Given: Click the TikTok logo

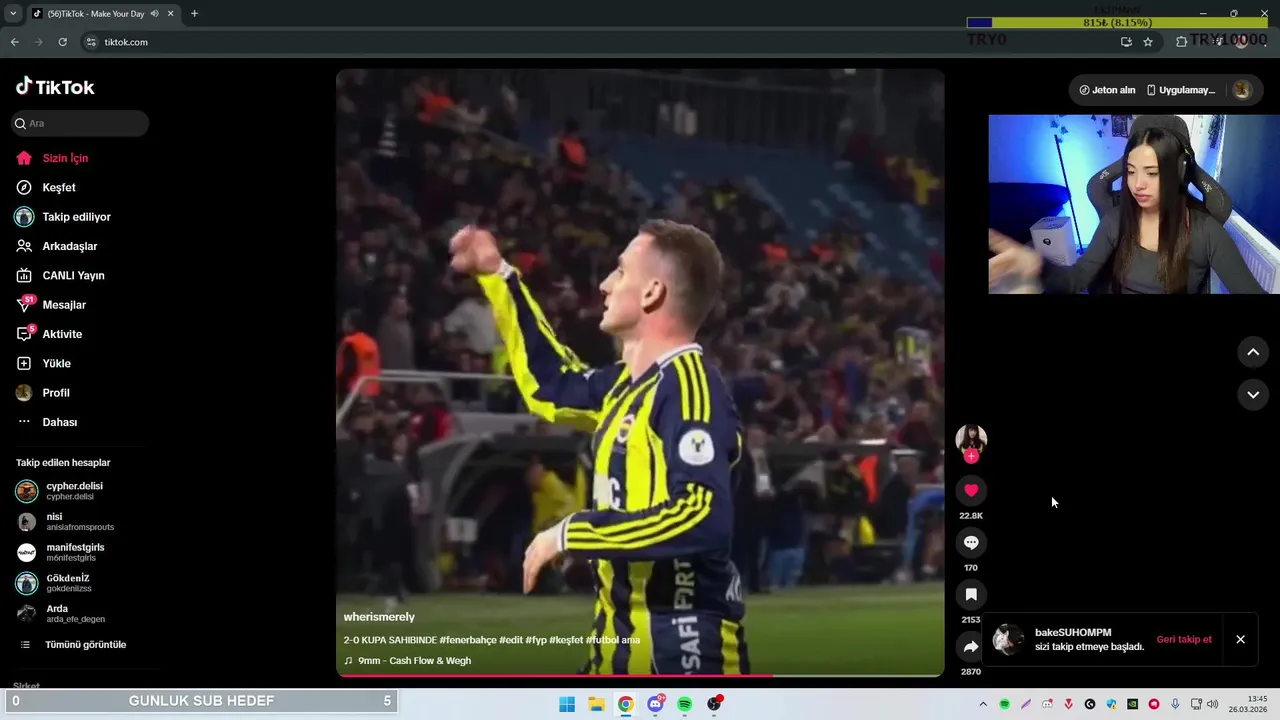Looking at the screenshot, I should [x=55, y=87].
